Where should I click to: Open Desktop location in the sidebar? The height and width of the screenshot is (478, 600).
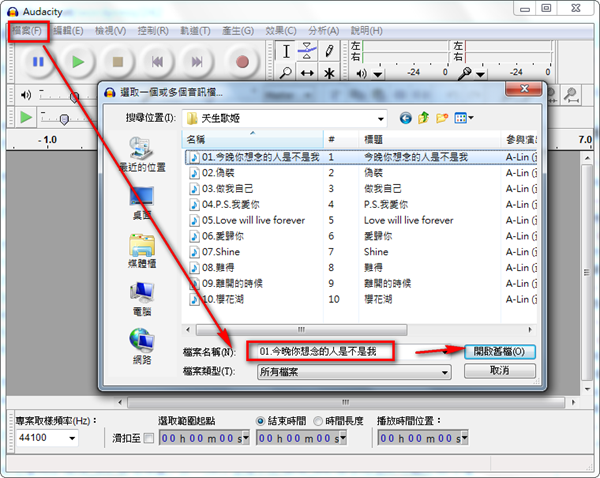142,203
